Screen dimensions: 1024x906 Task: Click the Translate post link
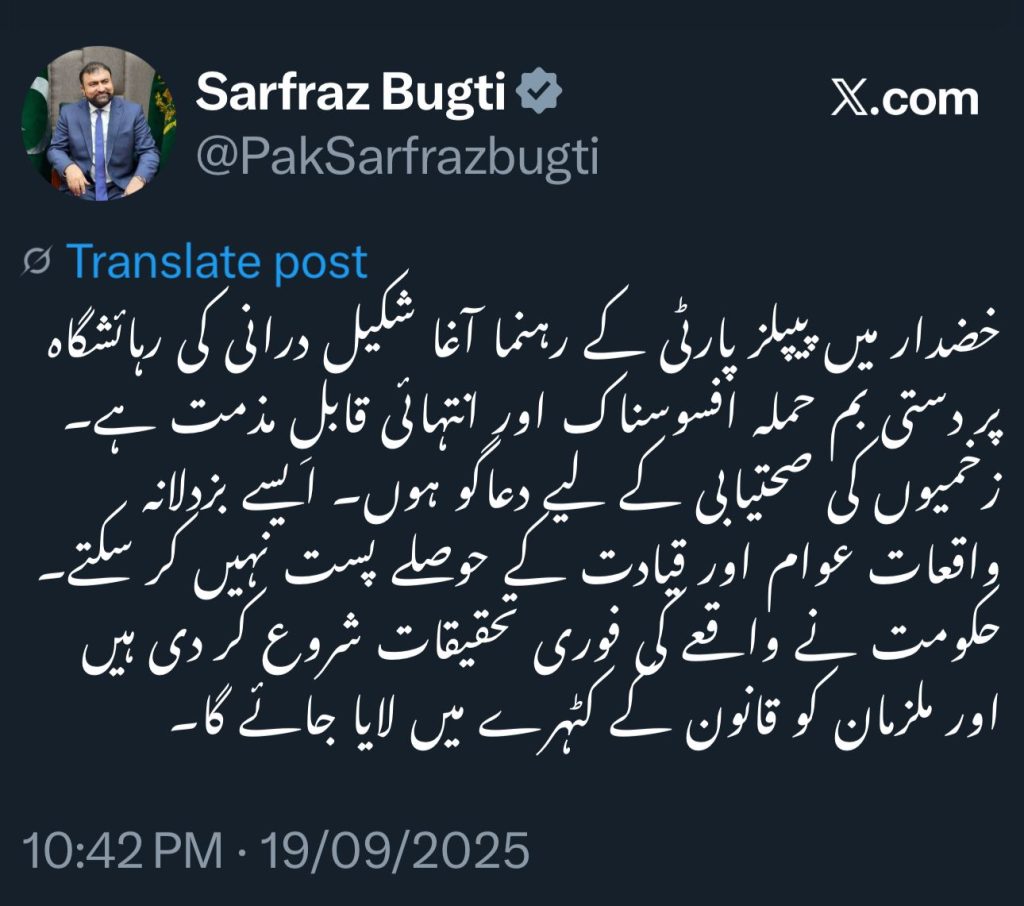[217, 261]
